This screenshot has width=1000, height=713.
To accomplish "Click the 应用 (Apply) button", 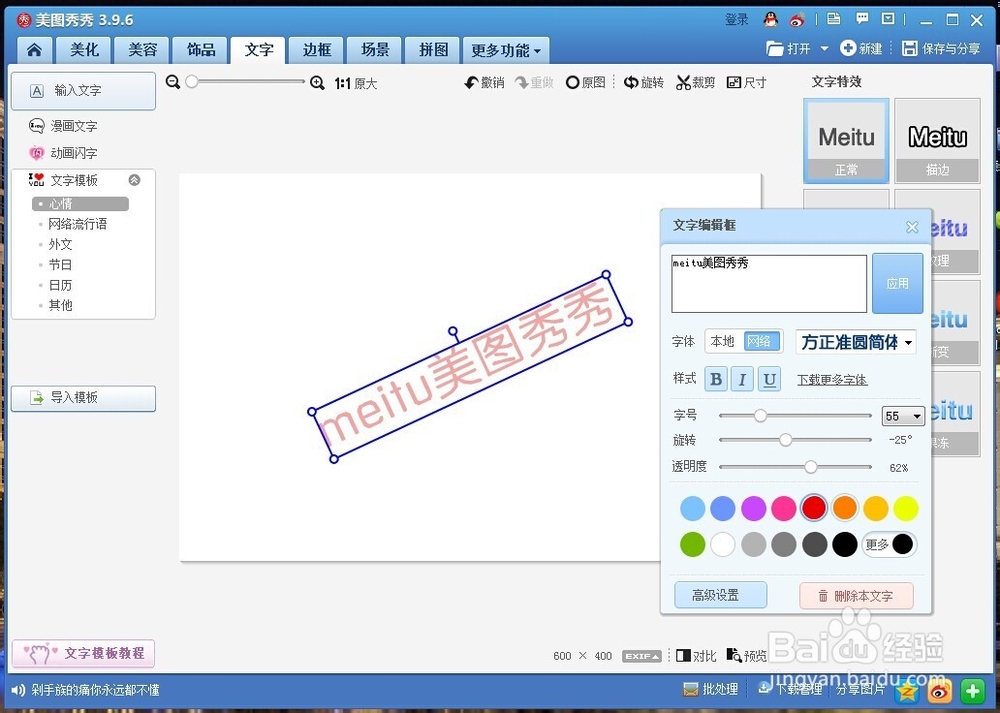I will click(897, 283).
